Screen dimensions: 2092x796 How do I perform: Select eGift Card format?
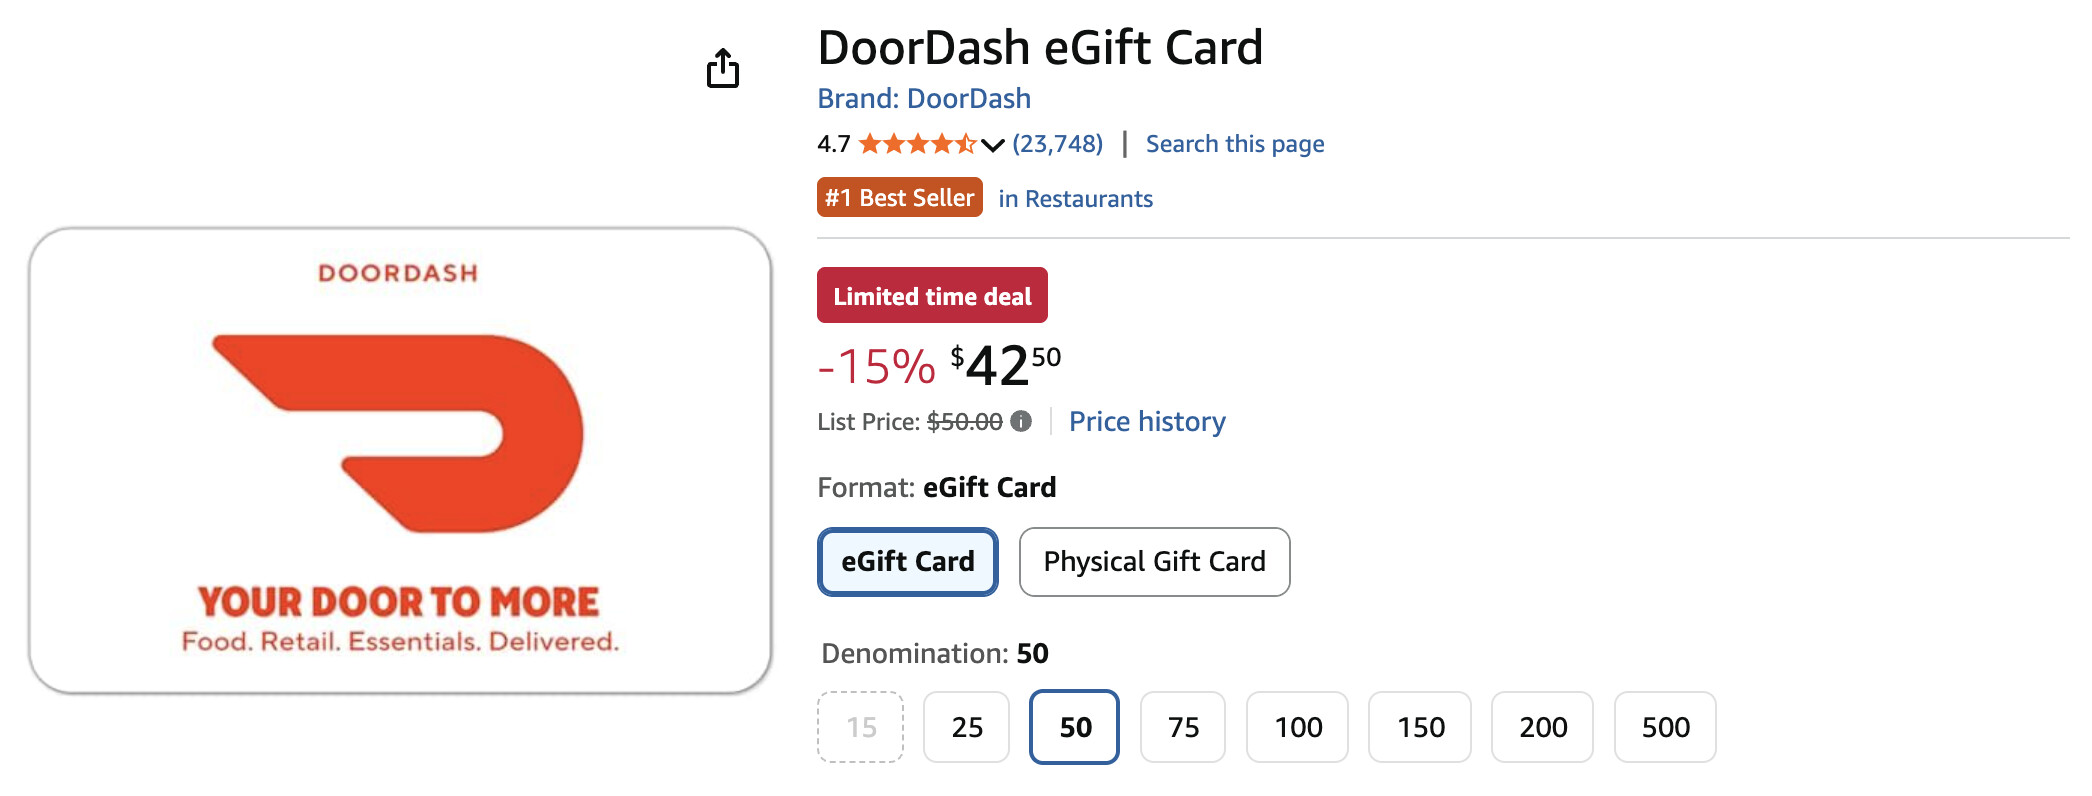907,562
